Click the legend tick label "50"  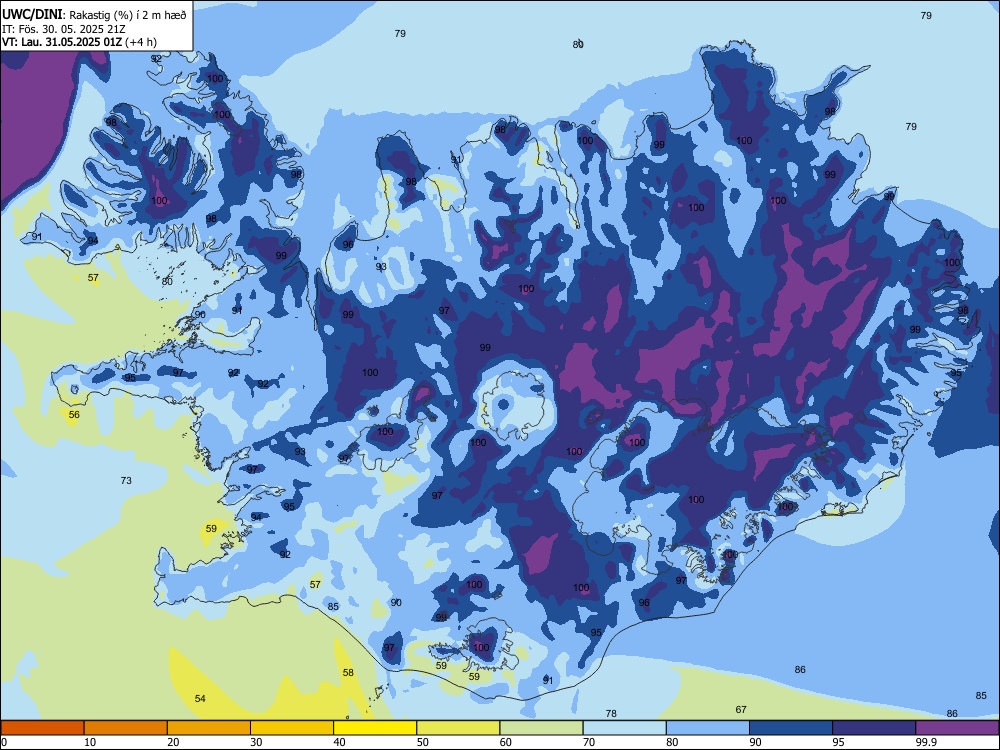(x=422, y=742)
